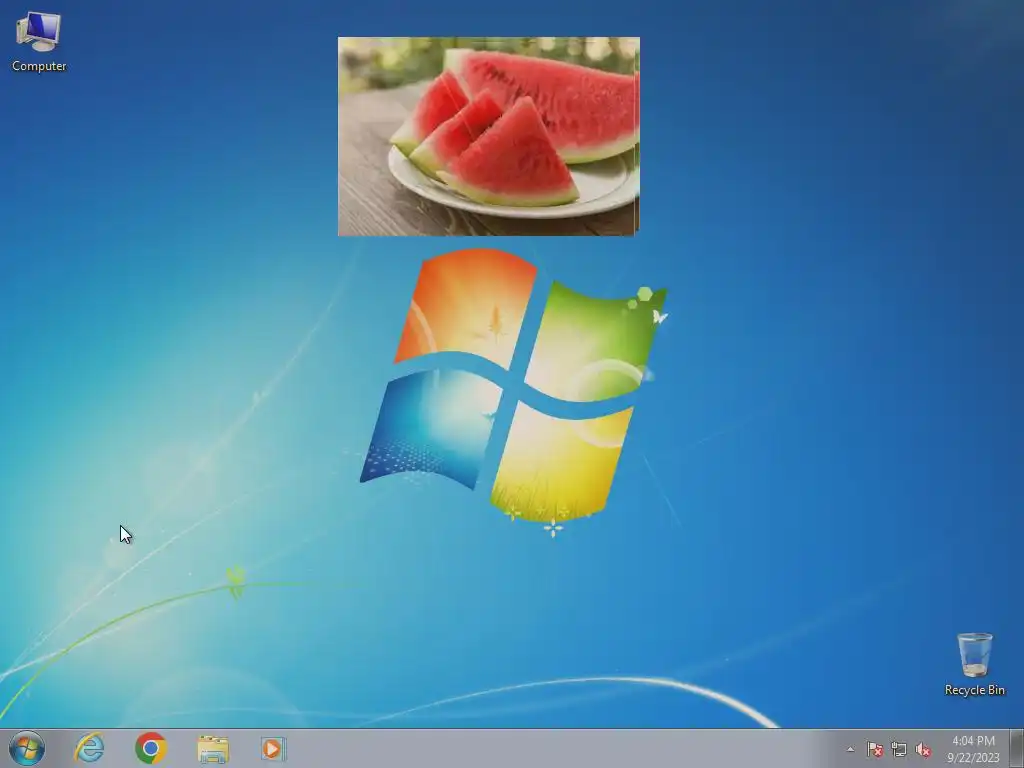Viewport: 1024px width, 768px height.
Task: Open Windows Media Player from the taskbar
Action: pyautogui.click(x=273, y=749)
